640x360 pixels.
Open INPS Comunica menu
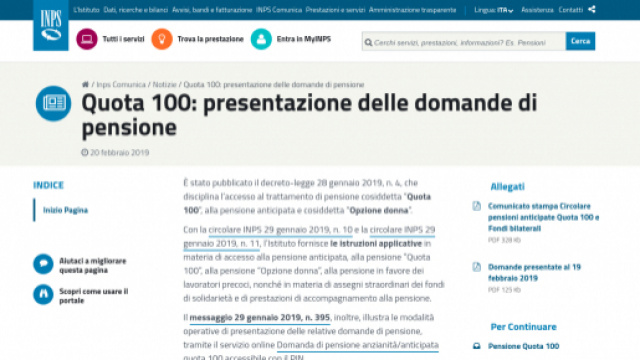click(279, 10)
